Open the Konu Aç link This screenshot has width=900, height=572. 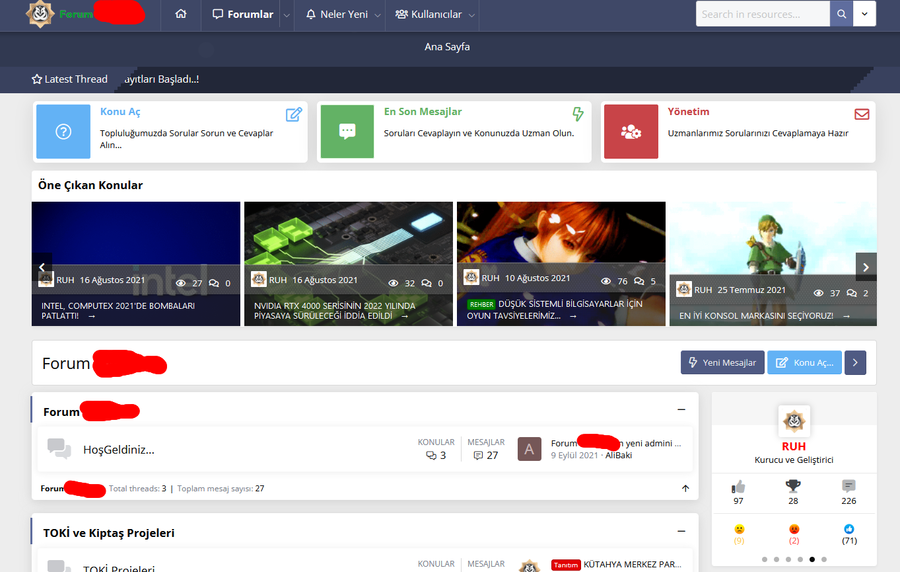pos(120,112)
